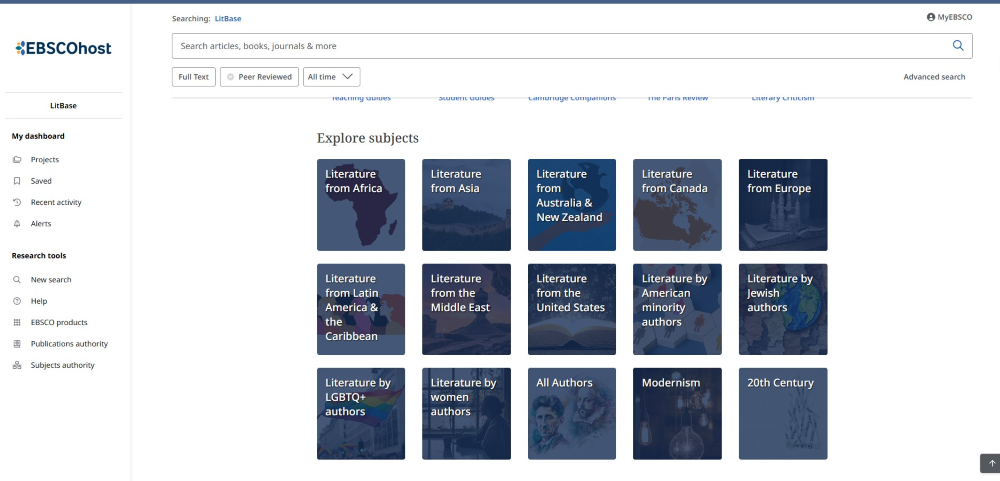The image size is (1000, 481).
Task: Open Projects in dashboard
Action: [45, 159]
